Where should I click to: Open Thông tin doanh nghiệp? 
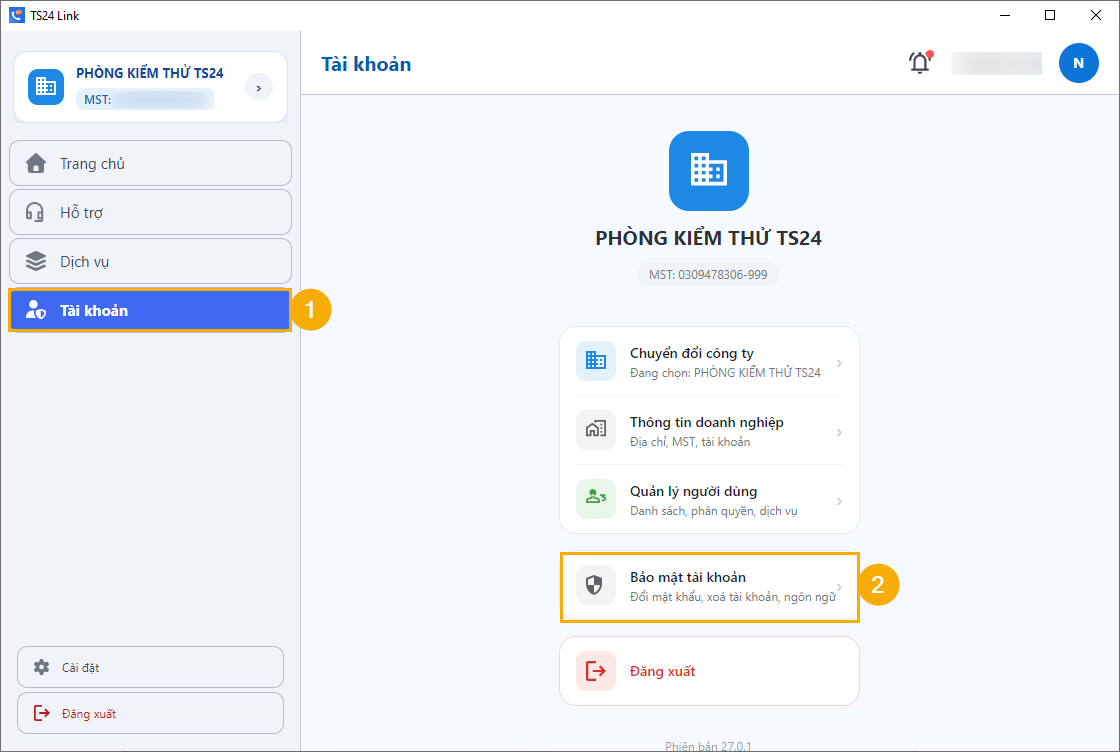click(709, 431)
